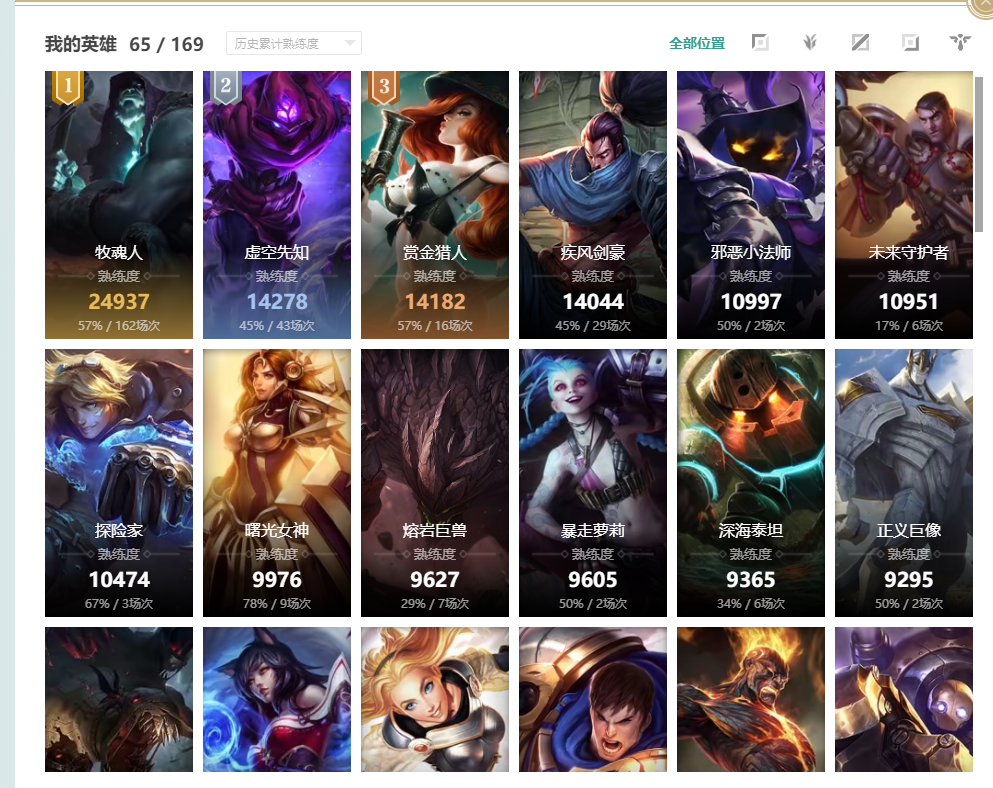Click the dropdown arrow beside 历史累计熟练度
Screen dimensions: 993x788
[x=350, y=43]
